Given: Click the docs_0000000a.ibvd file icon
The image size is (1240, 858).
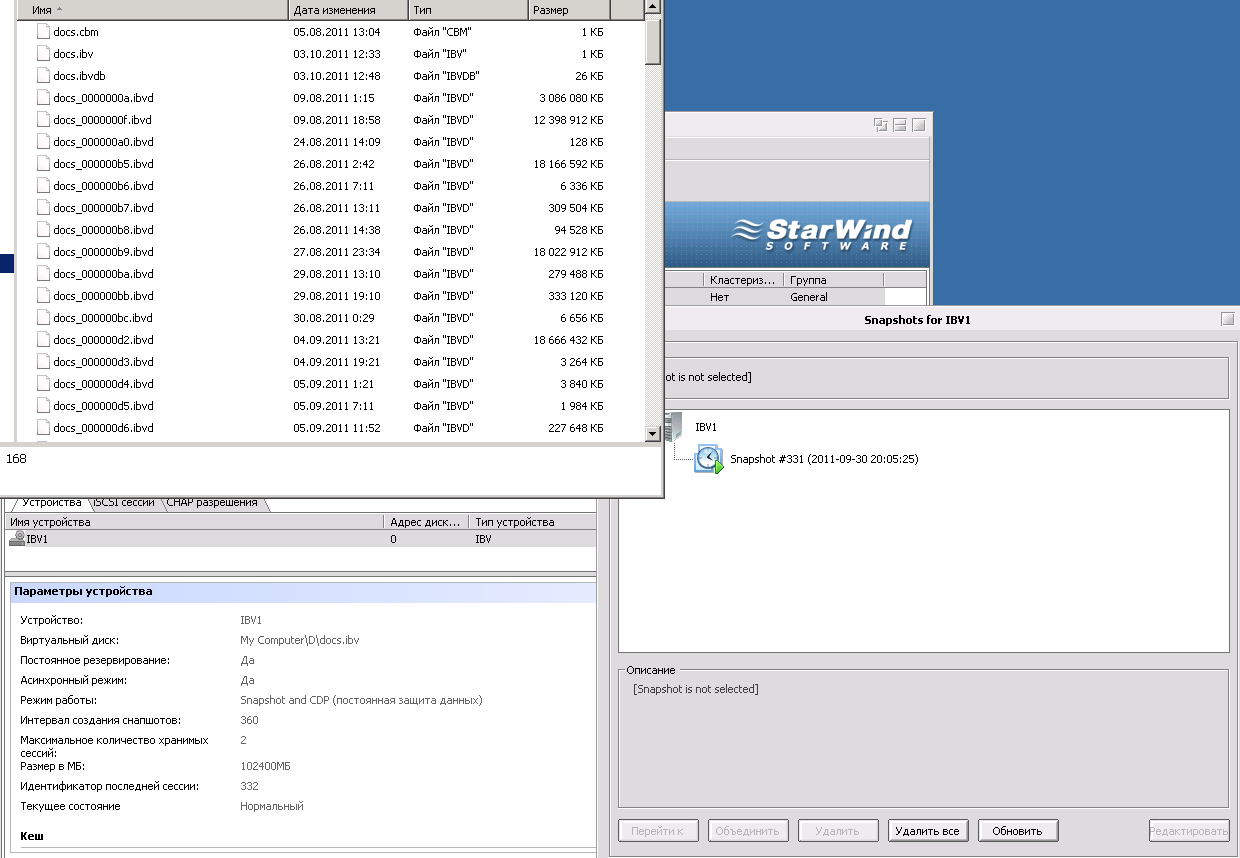Looking at the screenshot, I should tap(43, 98).
